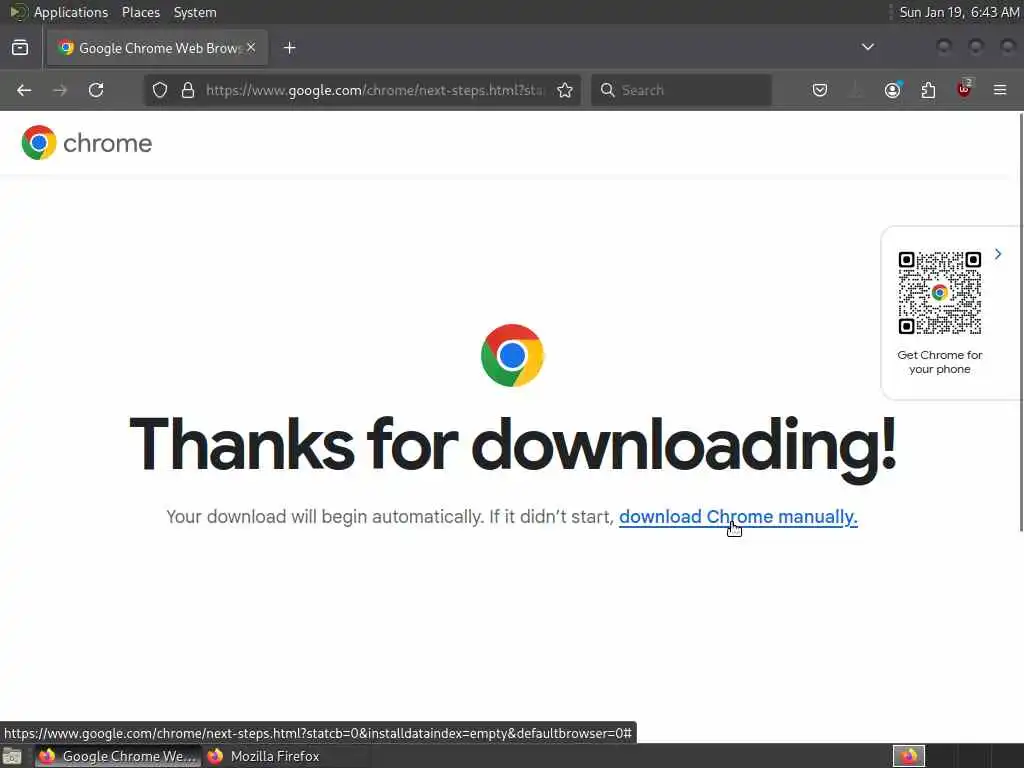Image resolution: width=1024 pixels, height=768 pixels.
Task: Click the clock in the top panel
Action: pyautogui.click(x=959, y=12)
